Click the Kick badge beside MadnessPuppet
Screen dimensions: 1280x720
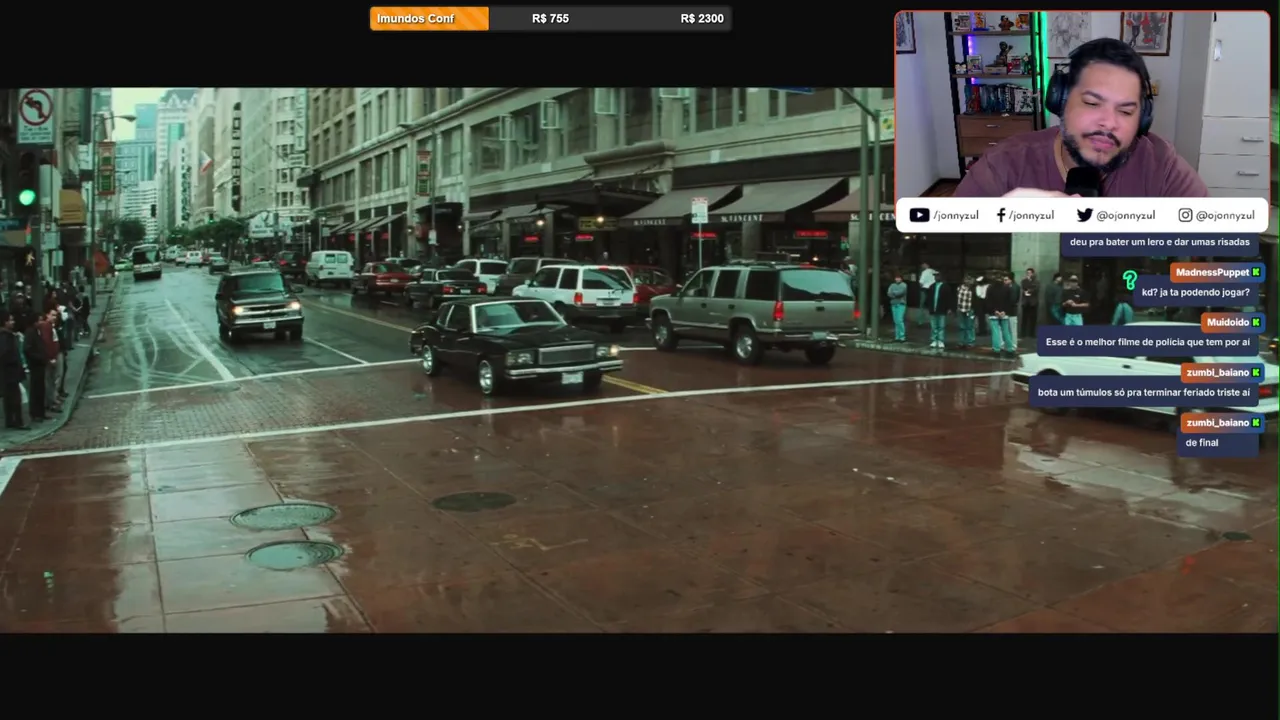(1256, 272)
